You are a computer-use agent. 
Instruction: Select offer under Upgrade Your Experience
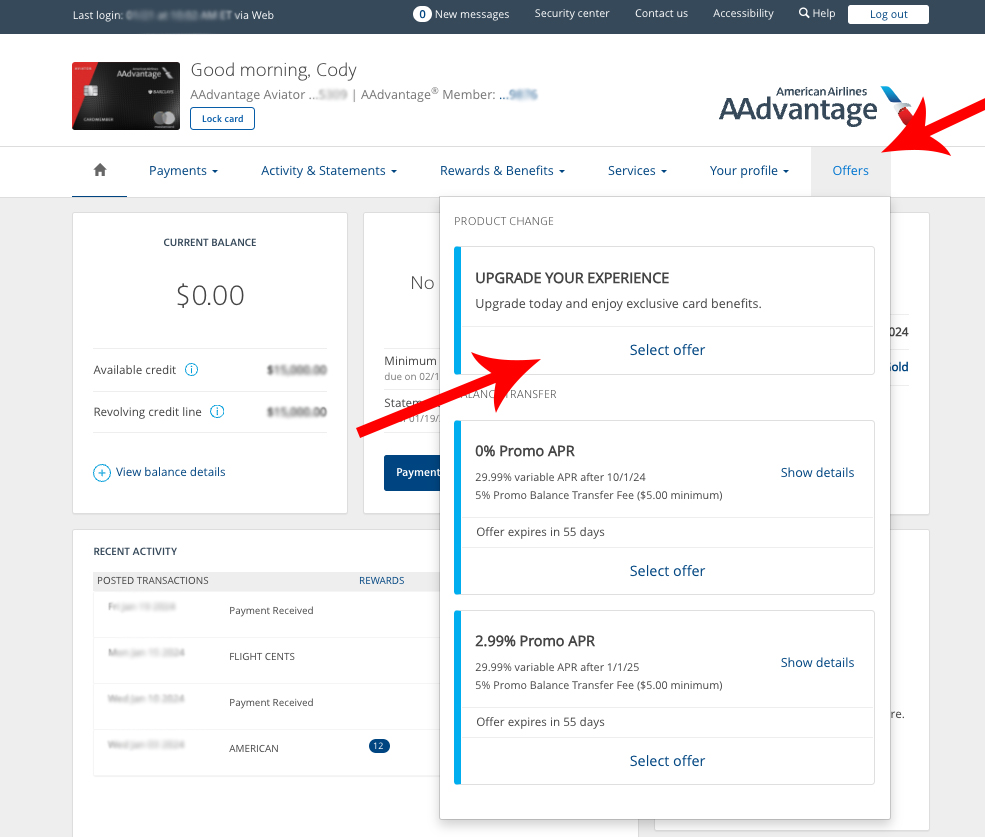667,350
